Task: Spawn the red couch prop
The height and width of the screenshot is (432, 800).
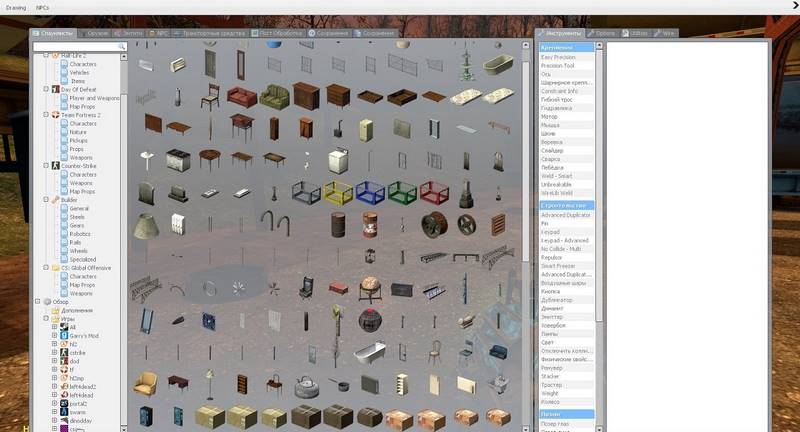Action: tap(241, 96)
